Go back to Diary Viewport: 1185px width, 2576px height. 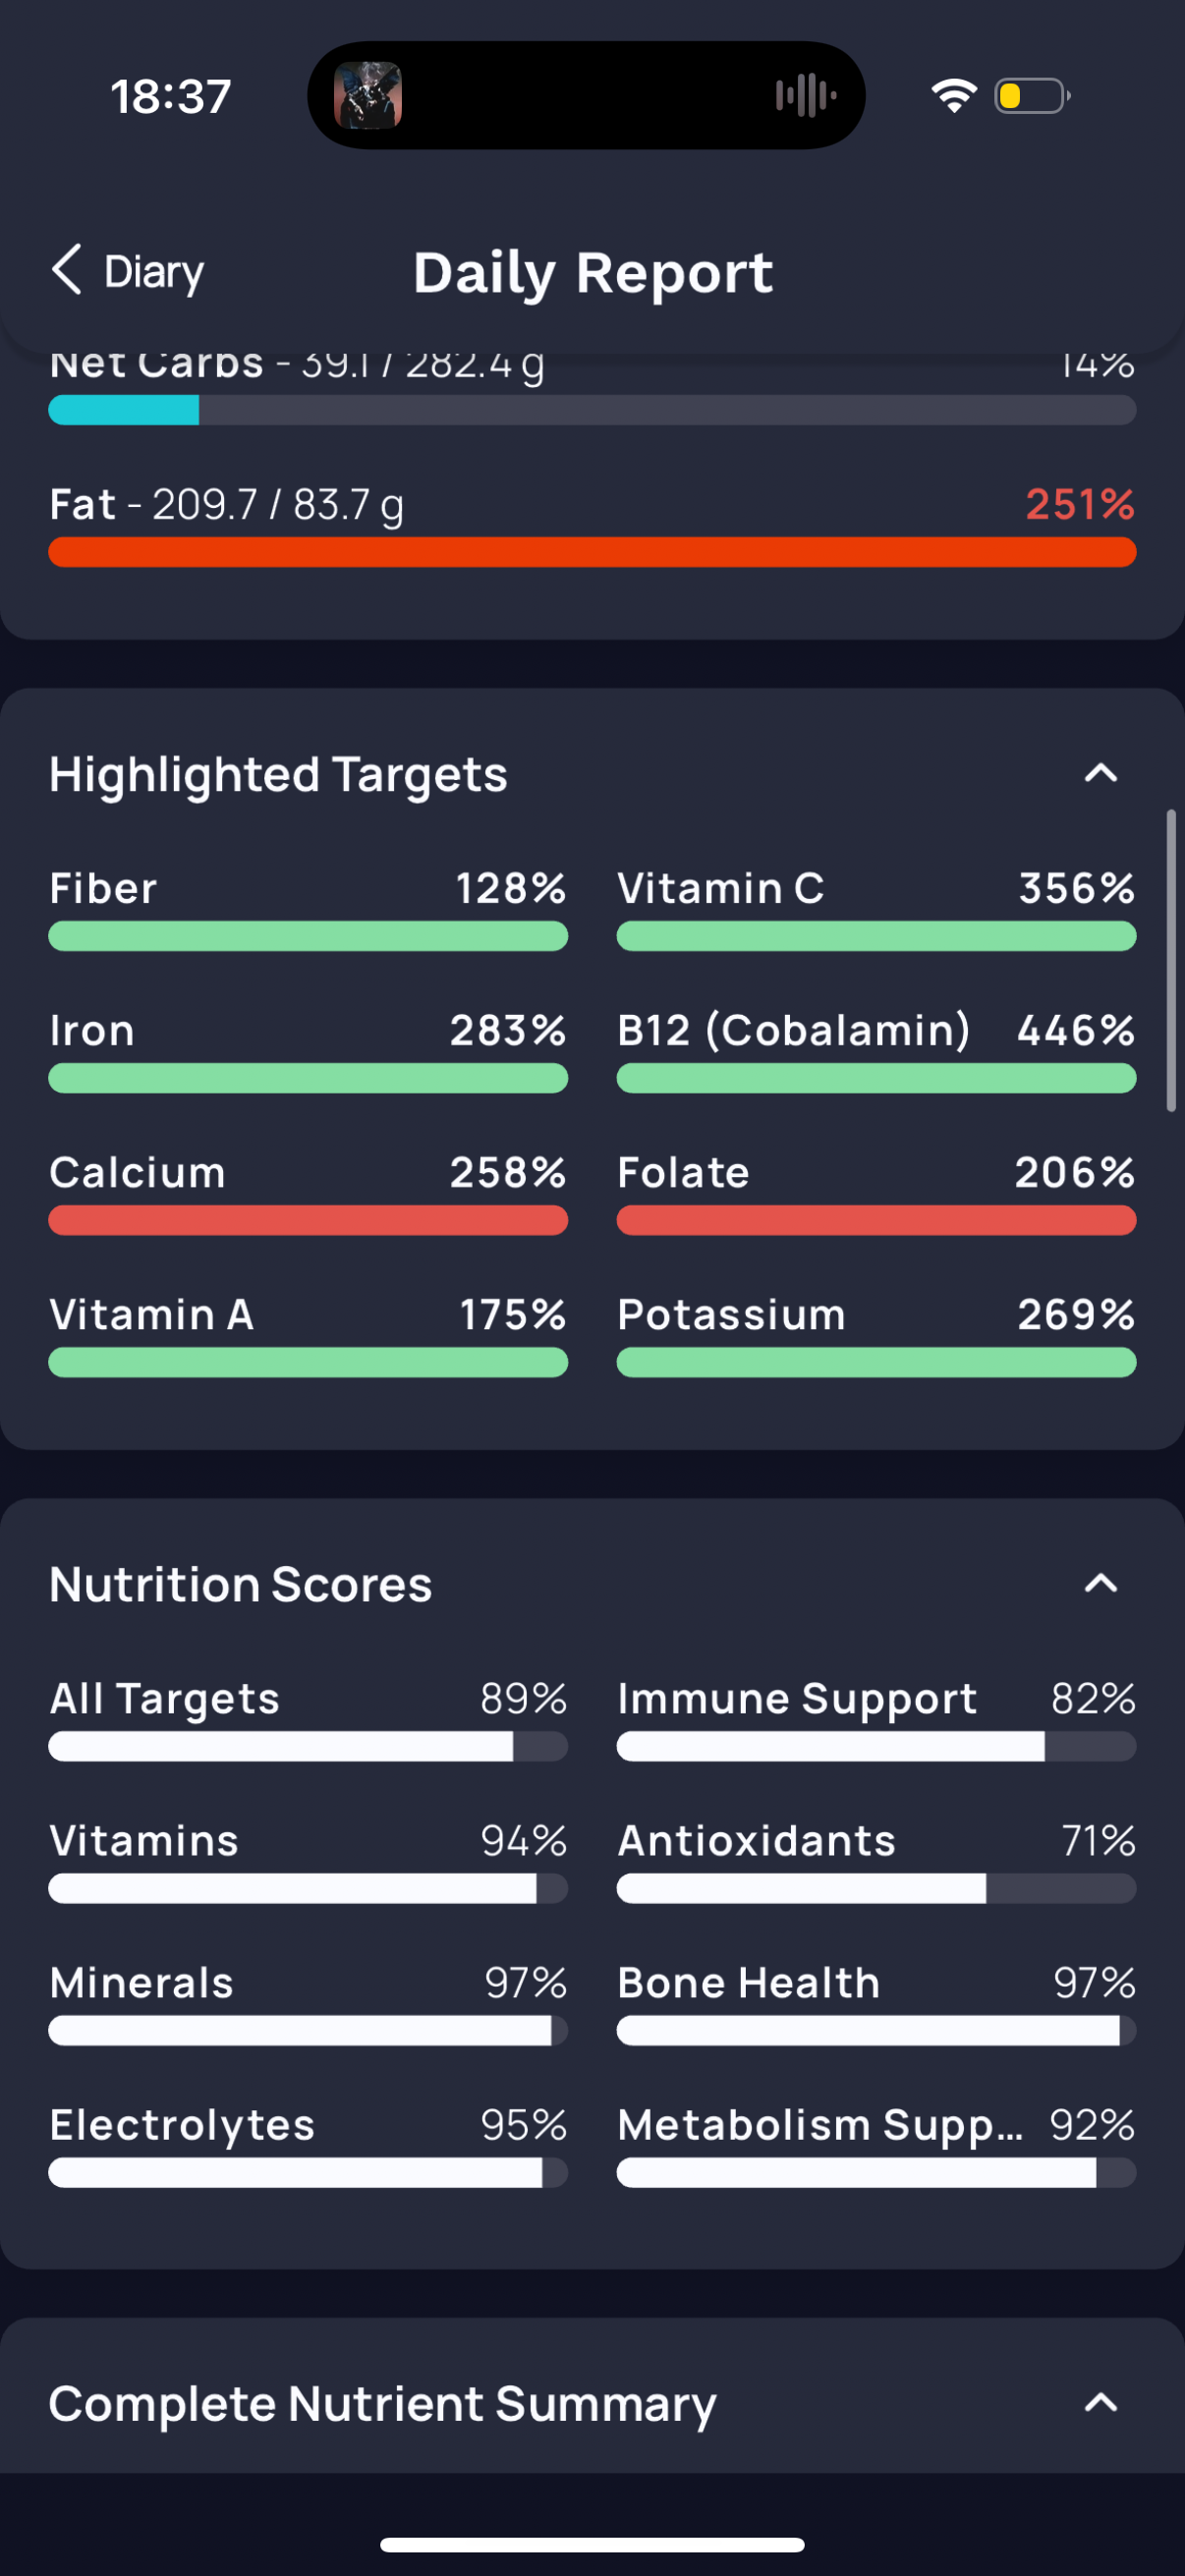coord(128,271)
